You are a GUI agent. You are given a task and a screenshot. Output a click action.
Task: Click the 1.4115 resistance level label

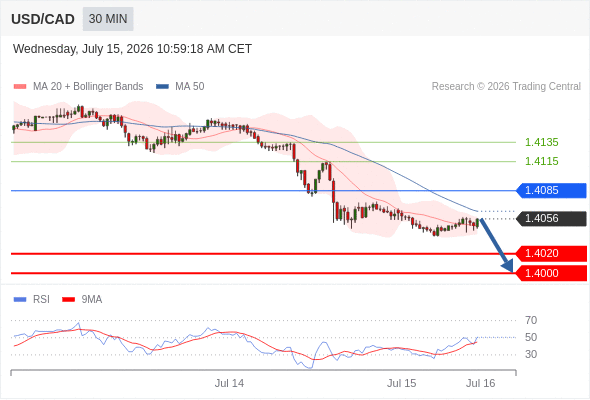(541, 161)
